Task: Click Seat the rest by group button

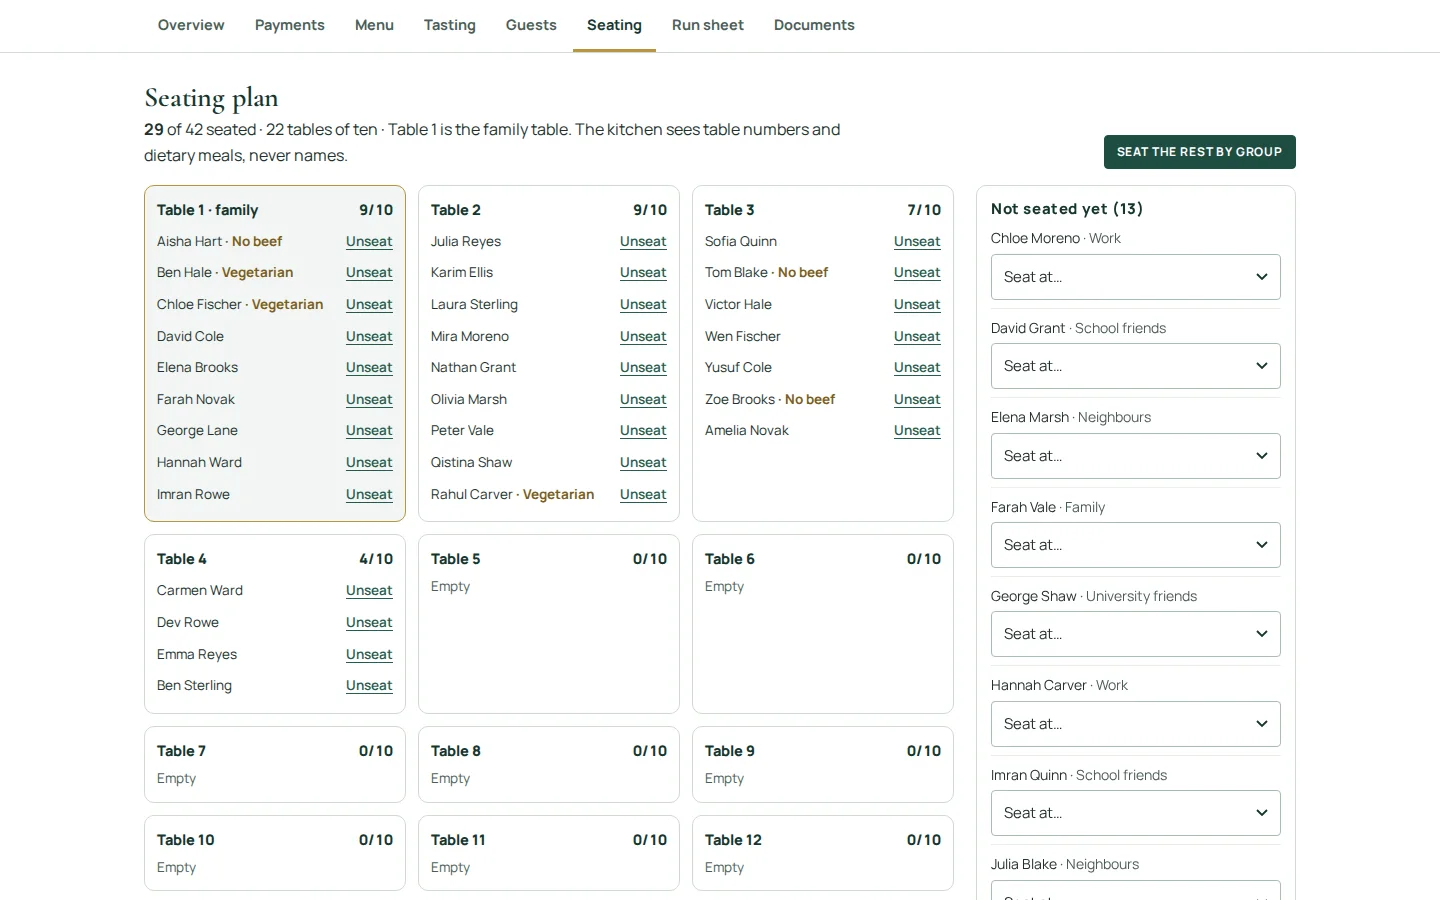Action: [1200, 152]
